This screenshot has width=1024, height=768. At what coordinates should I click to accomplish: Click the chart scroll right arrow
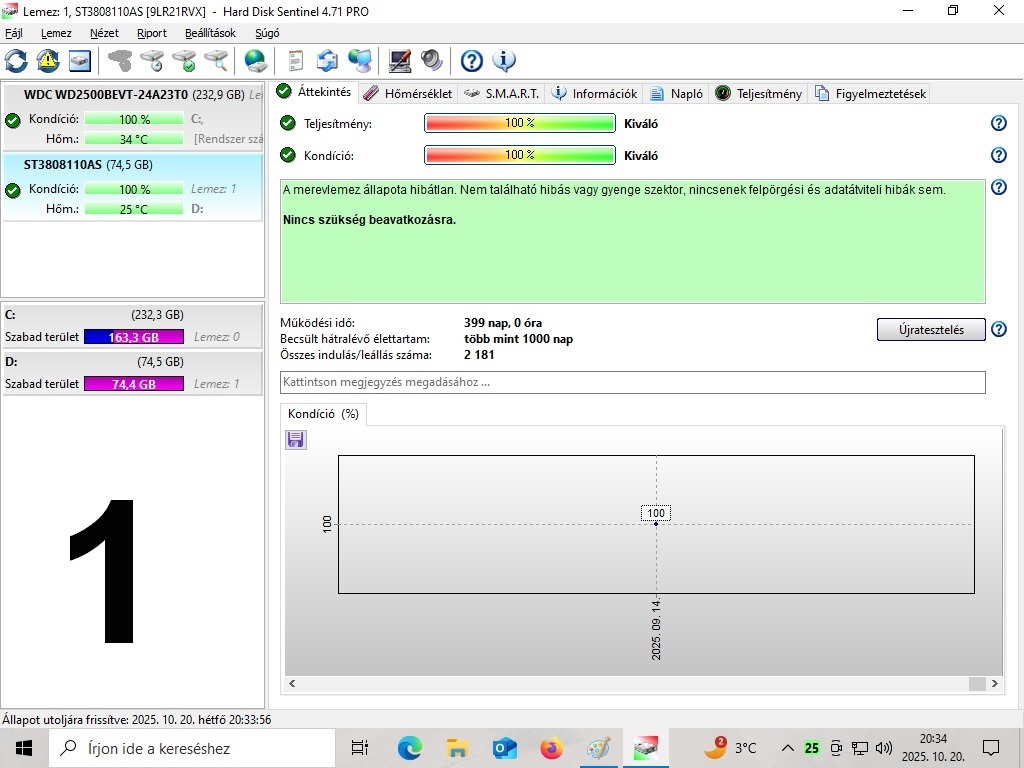tap(995, 683)
